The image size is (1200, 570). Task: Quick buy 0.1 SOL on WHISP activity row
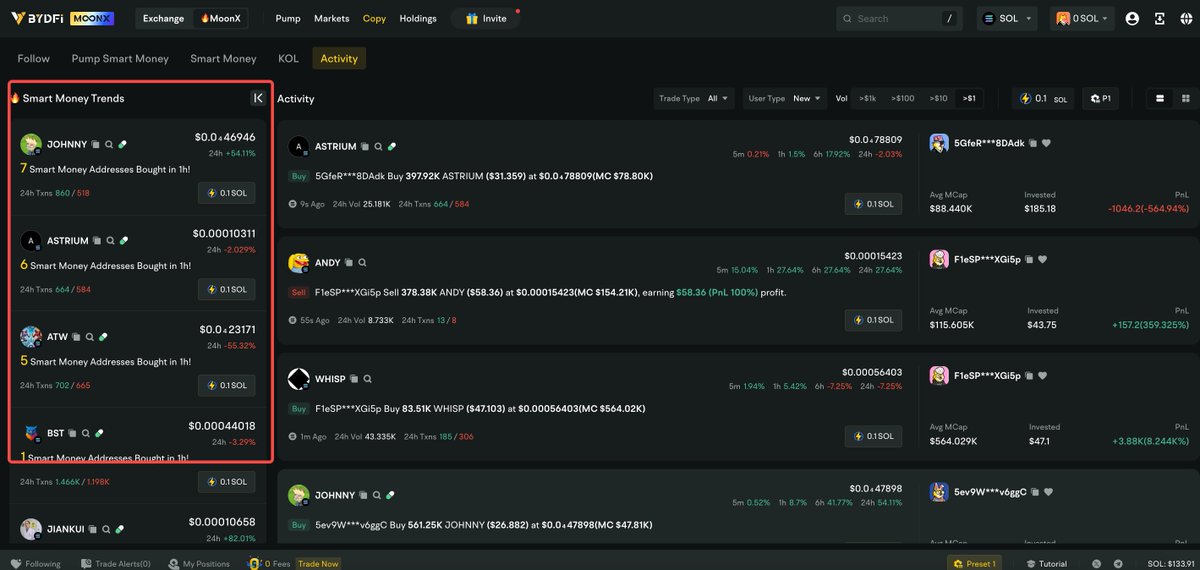point(873,436)
